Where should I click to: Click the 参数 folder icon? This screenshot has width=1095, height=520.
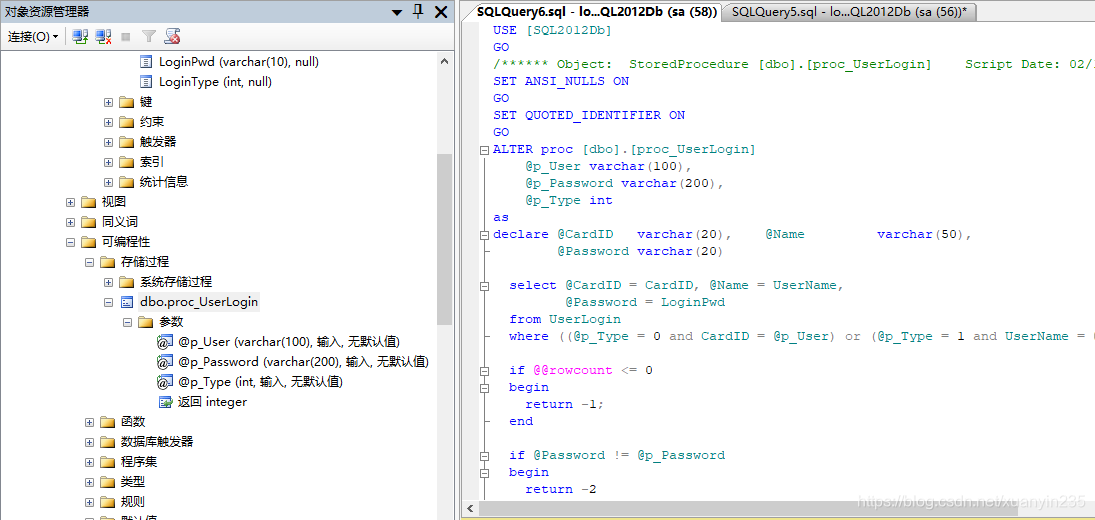pyautogui.click(x=145, y=322)
